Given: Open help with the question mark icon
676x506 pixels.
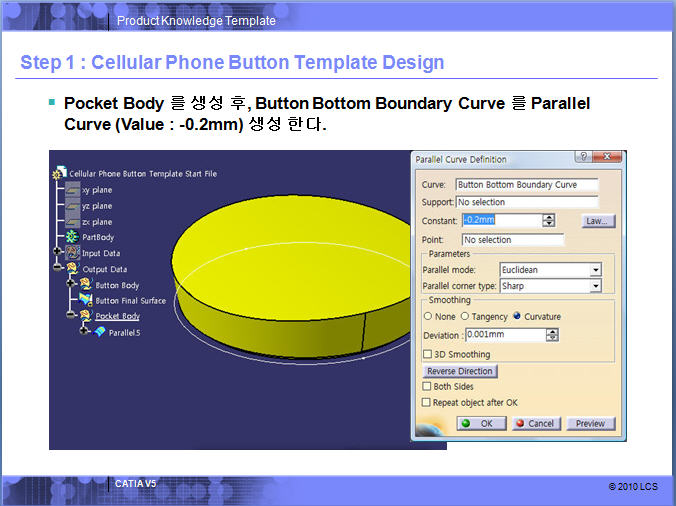Looking at the screenshot, I should pos(581,158).
